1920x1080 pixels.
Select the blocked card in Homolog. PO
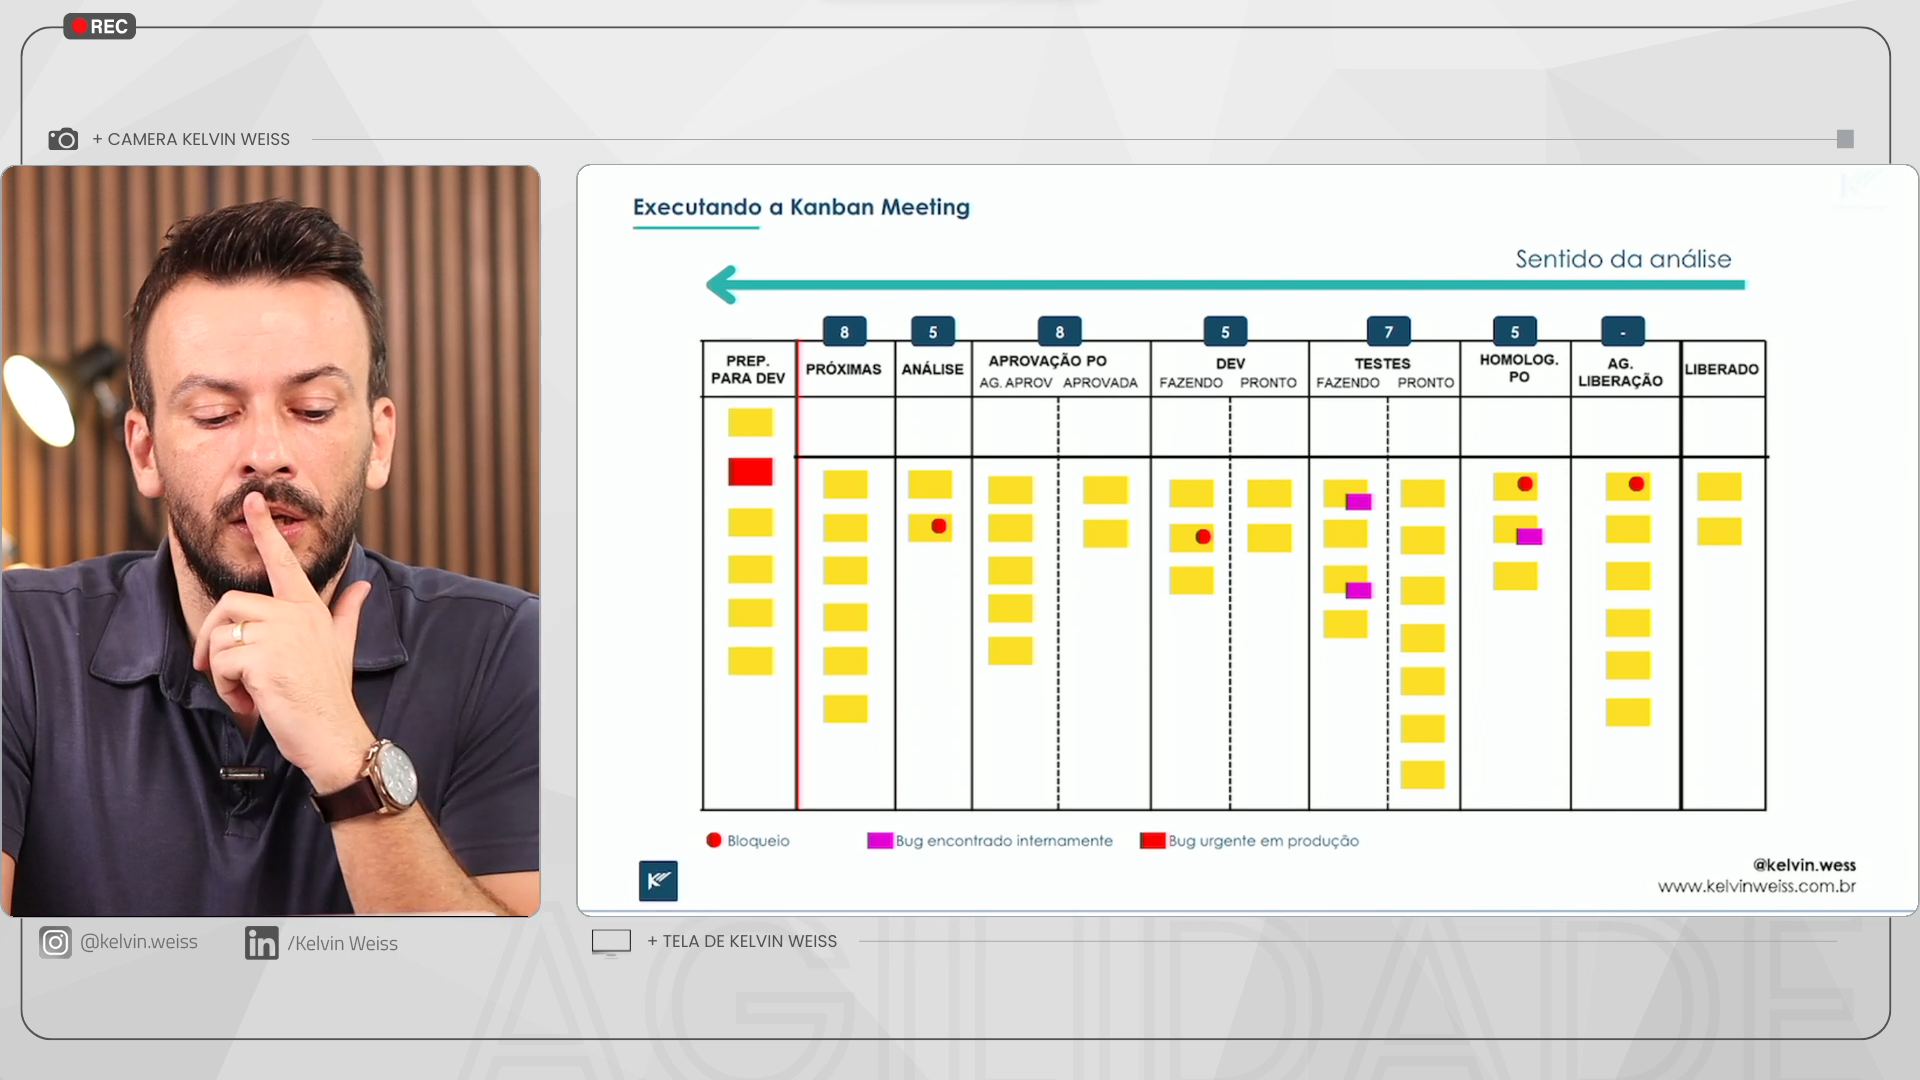point(1515,486)
